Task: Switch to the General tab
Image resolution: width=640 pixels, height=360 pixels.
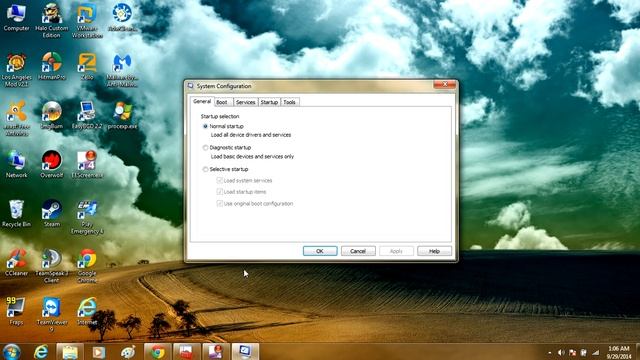Action: pyautogui.click(x=202, y=101)
